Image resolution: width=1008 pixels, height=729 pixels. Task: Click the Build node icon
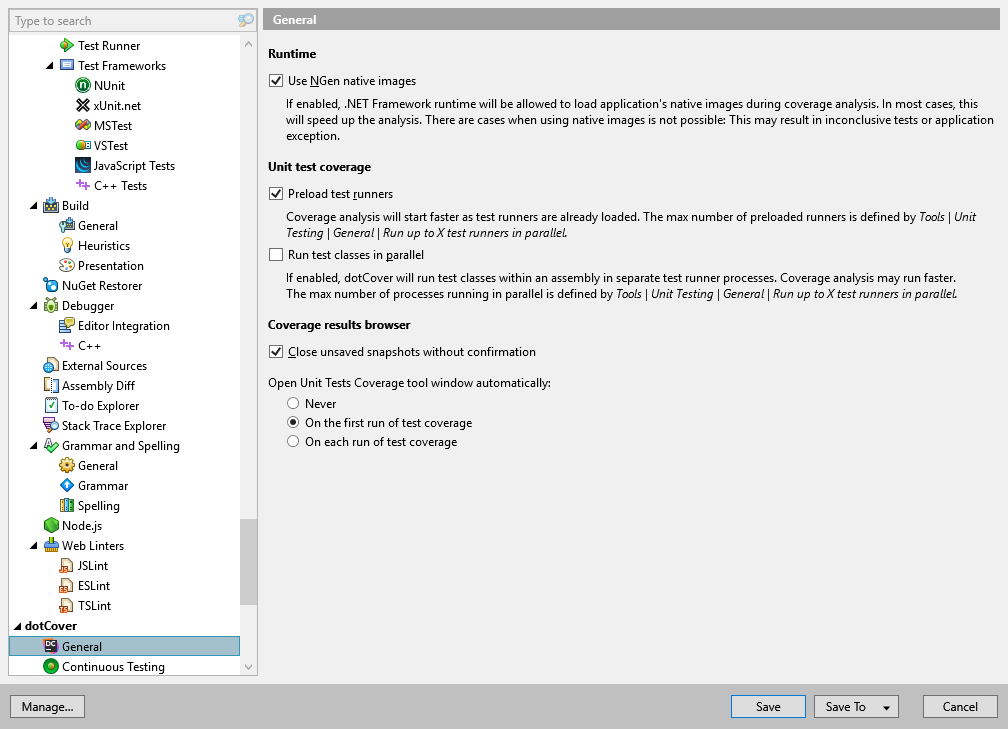point(51,206)
